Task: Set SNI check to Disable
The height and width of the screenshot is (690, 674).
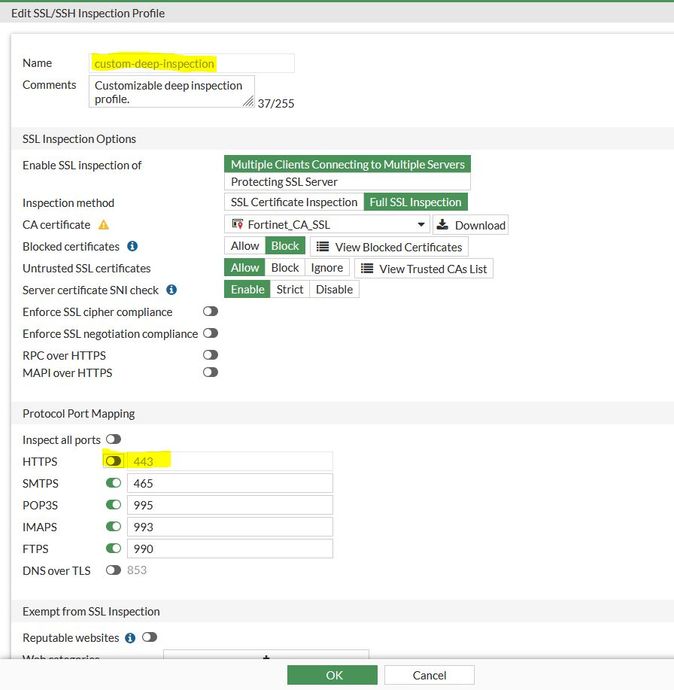Action: [334, 290]
